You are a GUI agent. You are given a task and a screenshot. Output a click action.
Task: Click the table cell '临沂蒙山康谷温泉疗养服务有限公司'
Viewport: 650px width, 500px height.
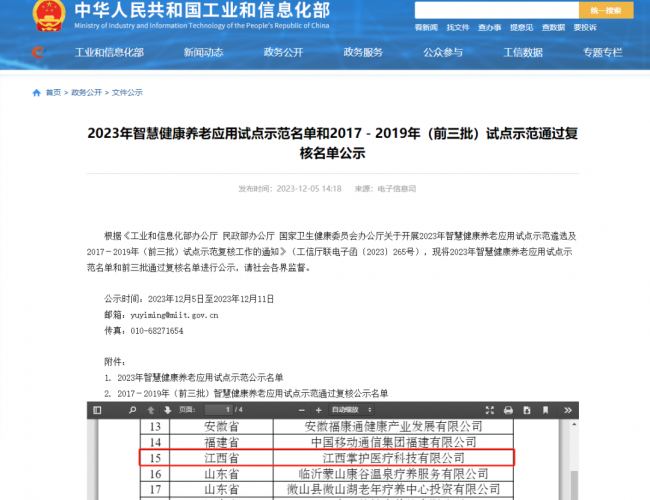click(x=393, y=474)
